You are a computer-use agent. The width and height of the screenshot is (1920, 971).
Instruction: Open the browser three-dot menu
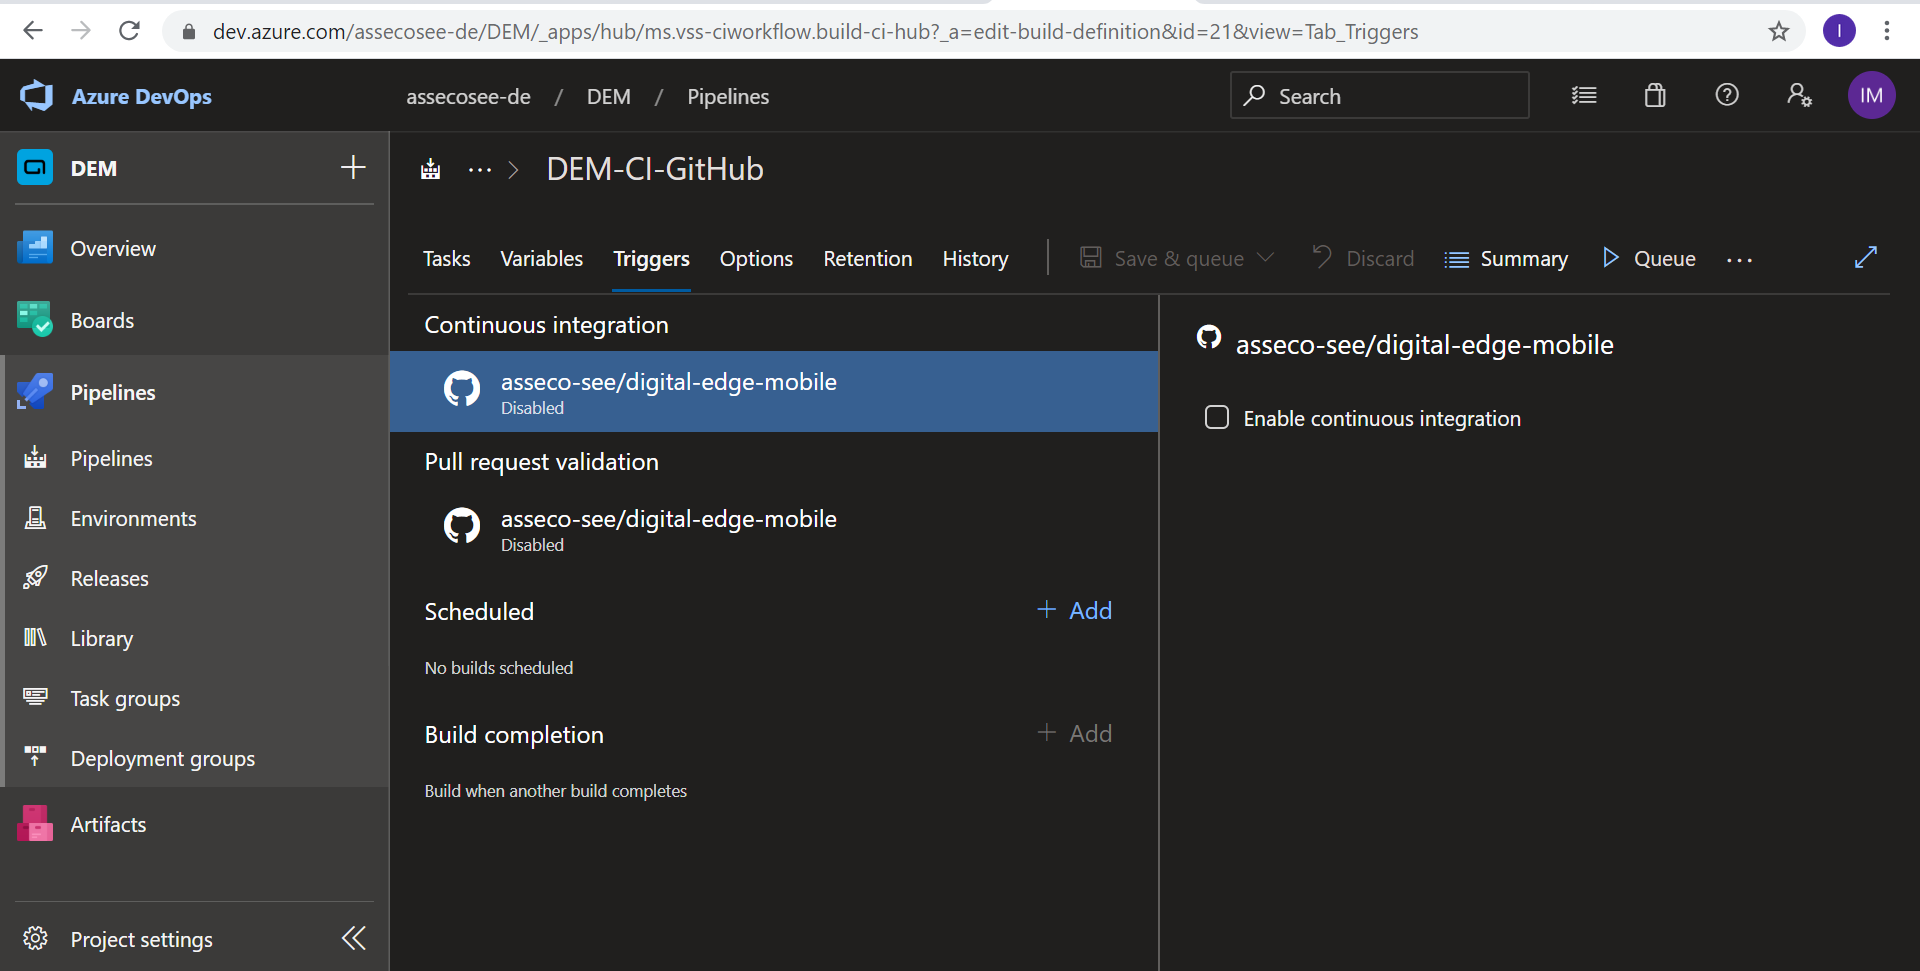1887,31
